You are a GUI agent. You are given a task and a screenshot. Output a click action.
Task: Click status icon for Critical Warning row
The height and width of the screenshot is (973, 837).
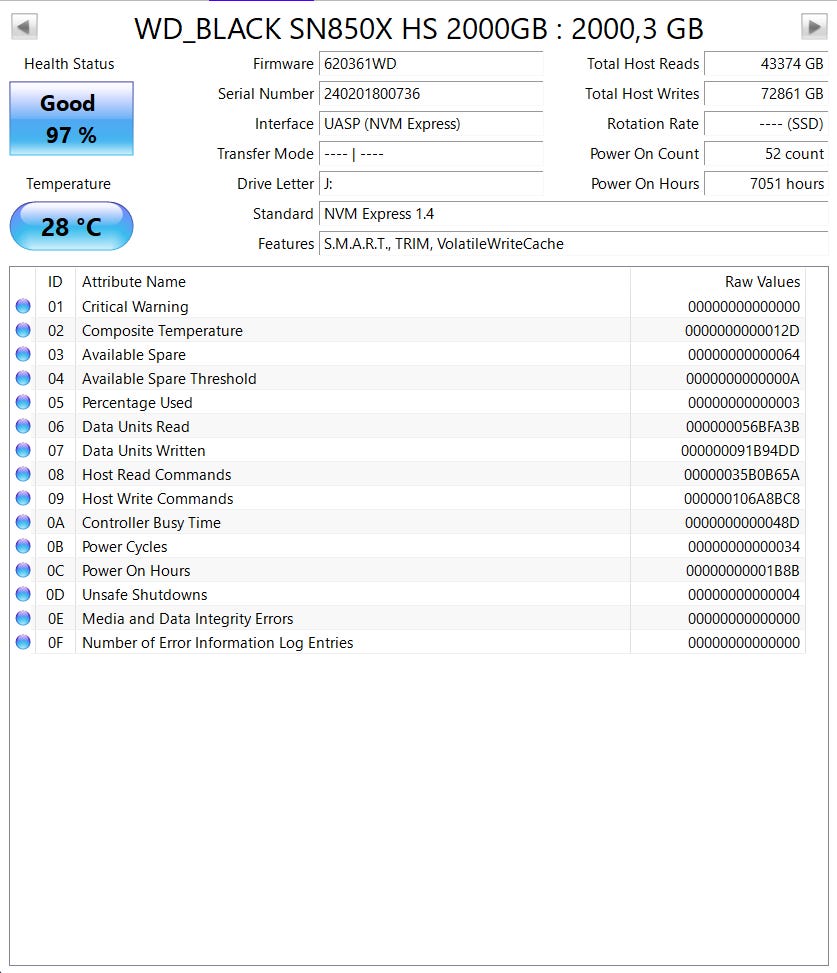click(x=23, y=306)
